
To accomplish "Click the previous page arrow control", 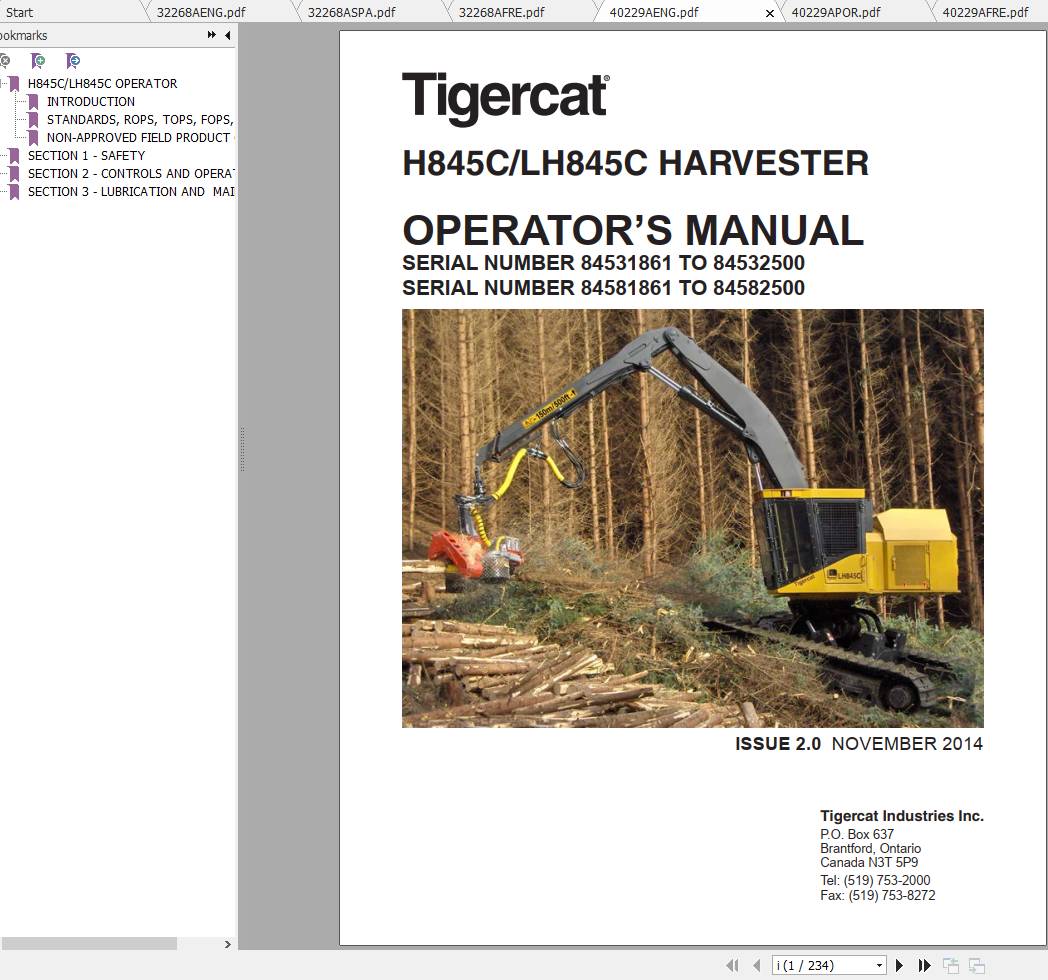I will pyautogui.click(x=755, y=965).
